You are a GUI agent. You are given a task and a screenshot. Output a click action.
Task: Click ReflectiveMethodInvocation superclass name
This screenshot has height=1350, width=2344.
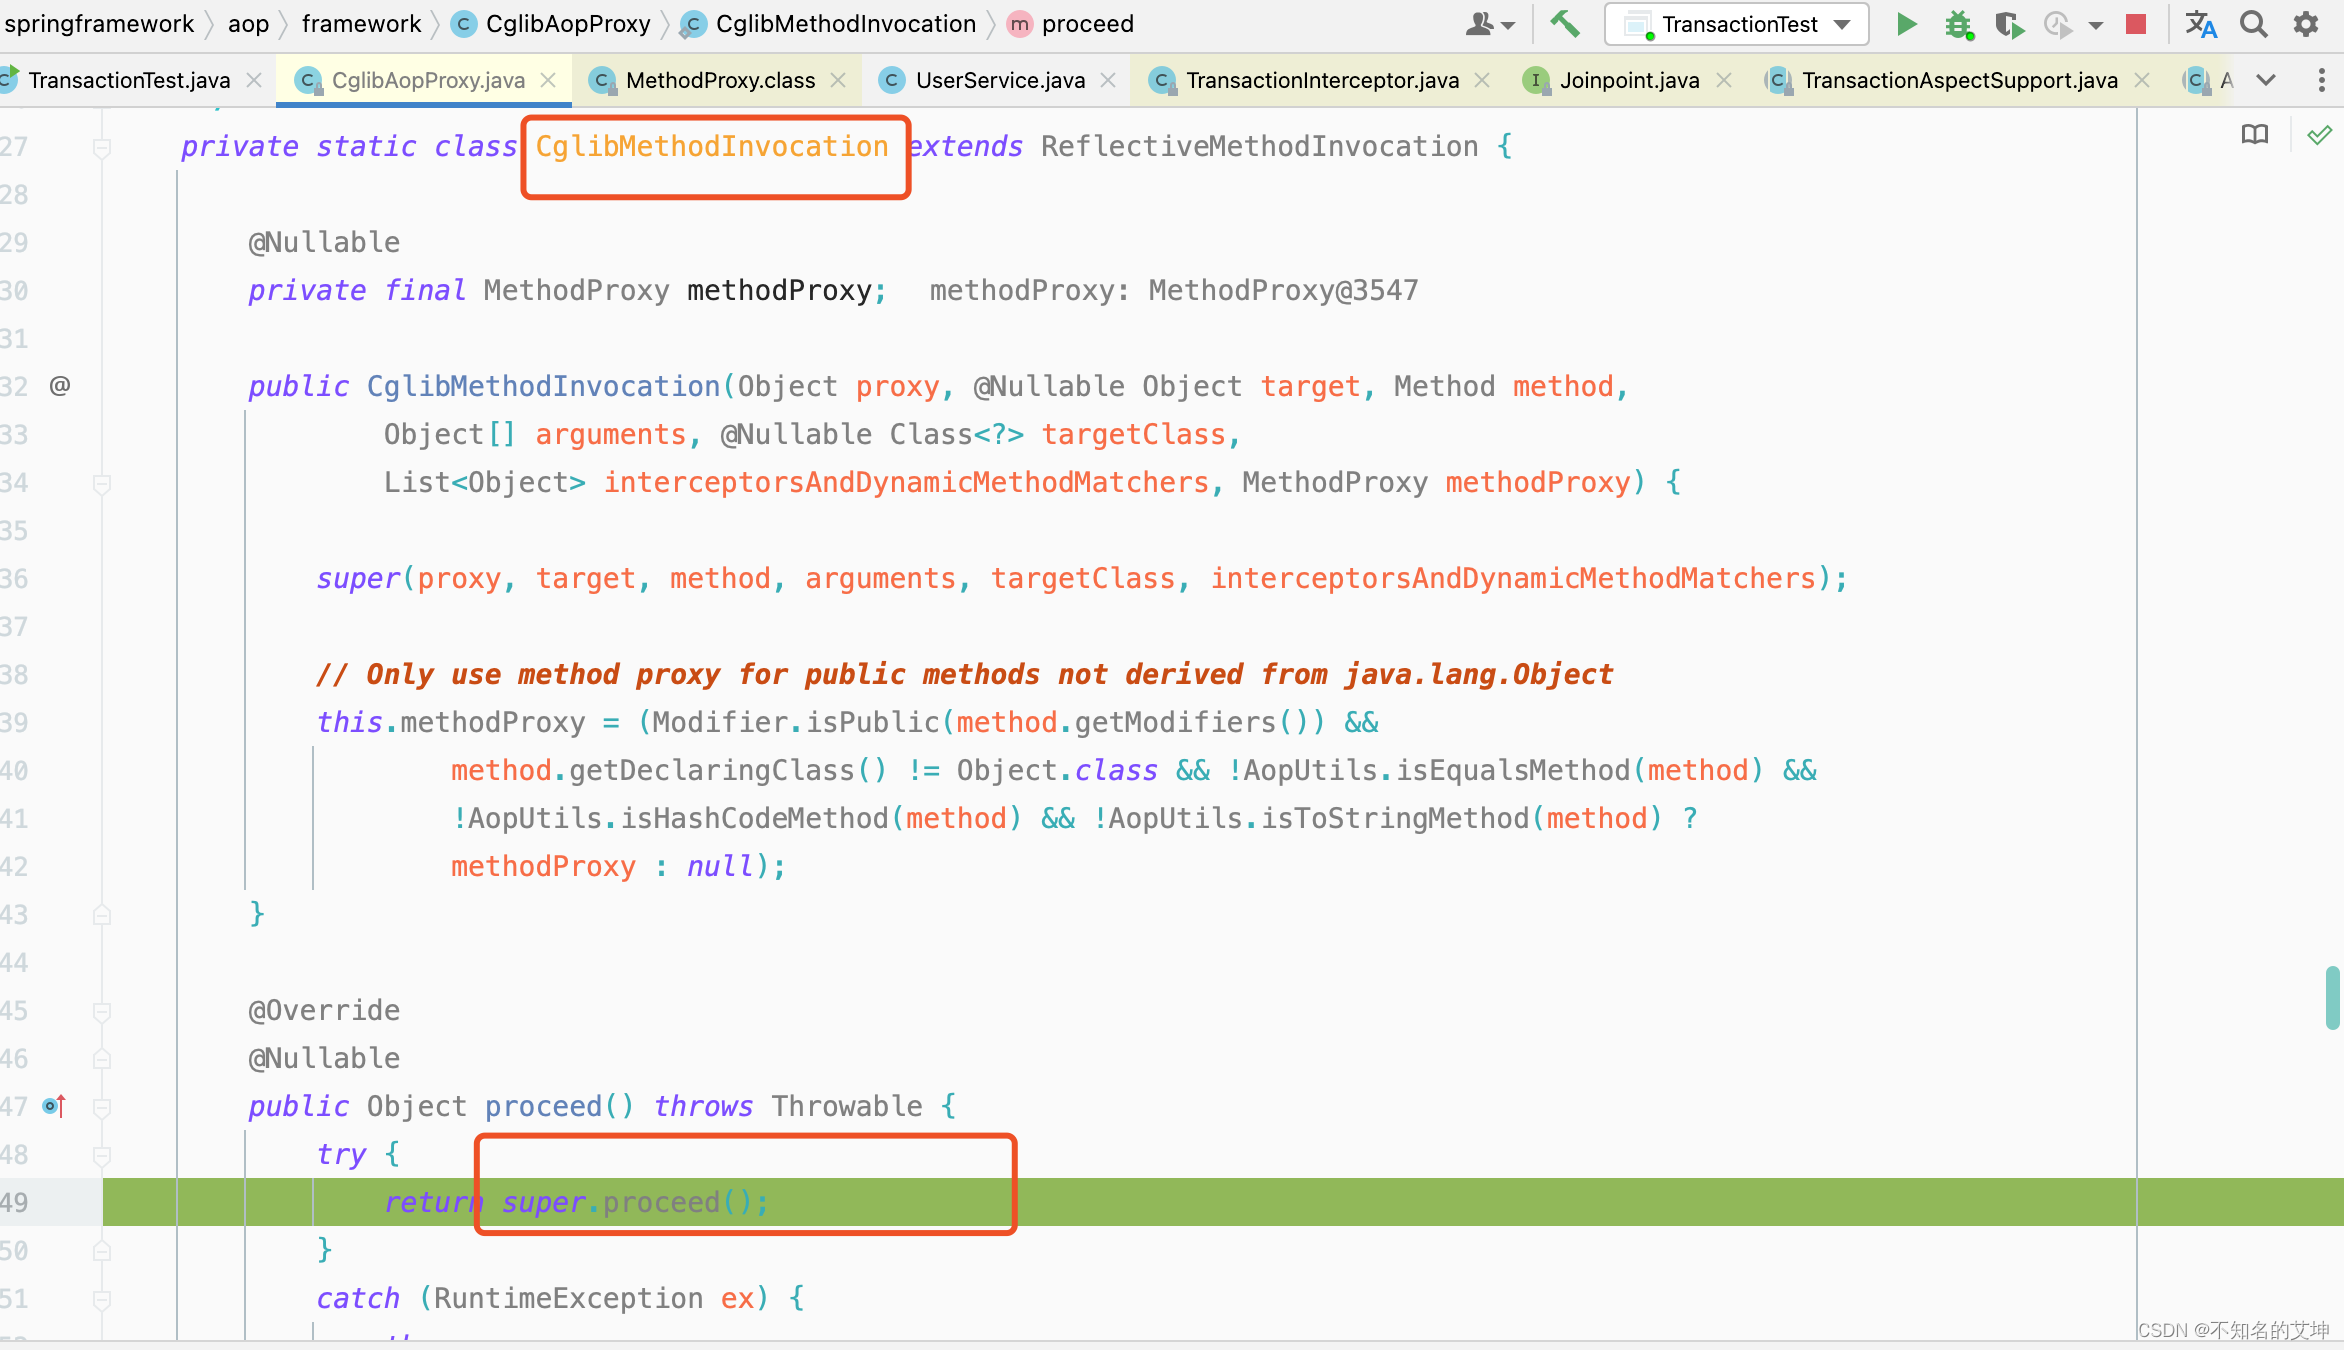point(1259,147)
